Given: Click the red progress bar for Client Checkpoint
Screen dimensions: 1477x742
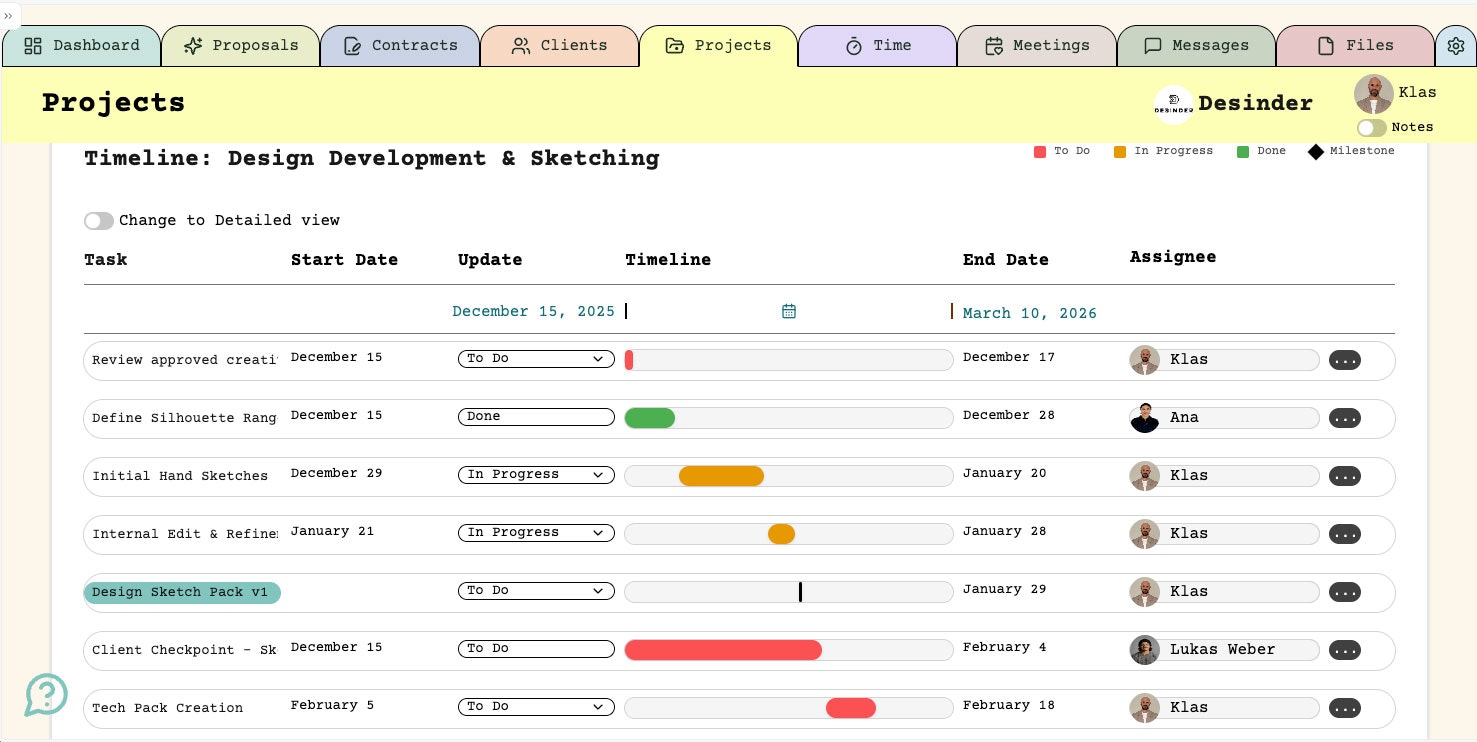Looking at the screenshot, I should point(723,650).
